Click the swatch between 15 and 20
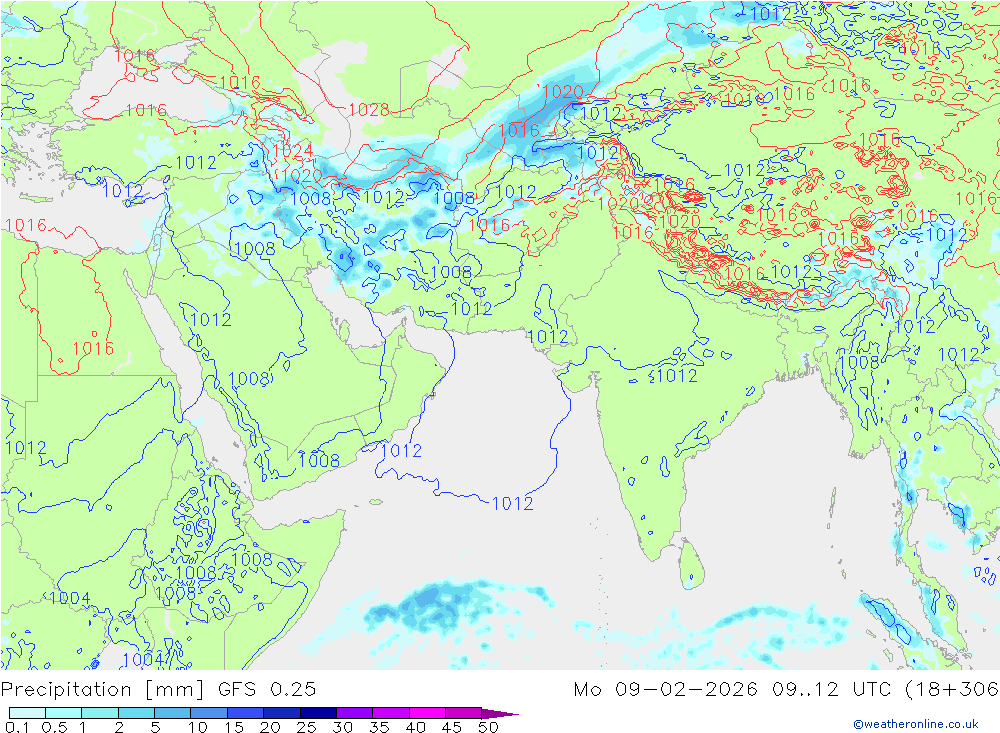Image resolution: width=1000 pixels, height=733 pixels. point(246,713)
